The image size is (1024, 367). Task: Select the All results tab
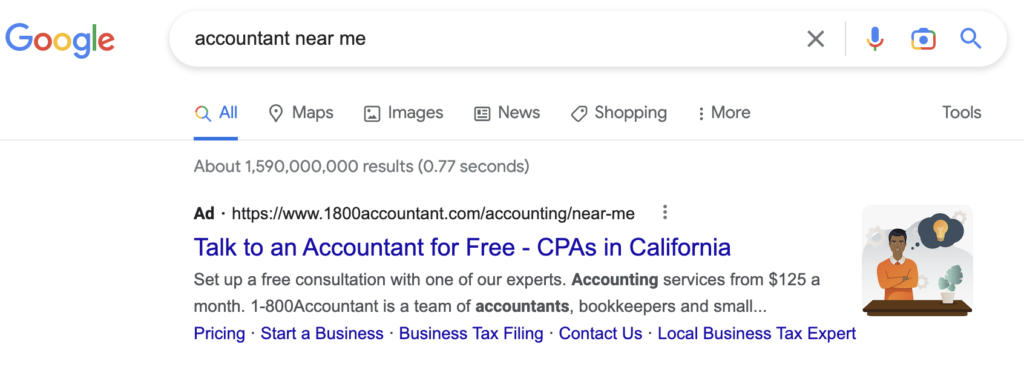click(216, 113)
